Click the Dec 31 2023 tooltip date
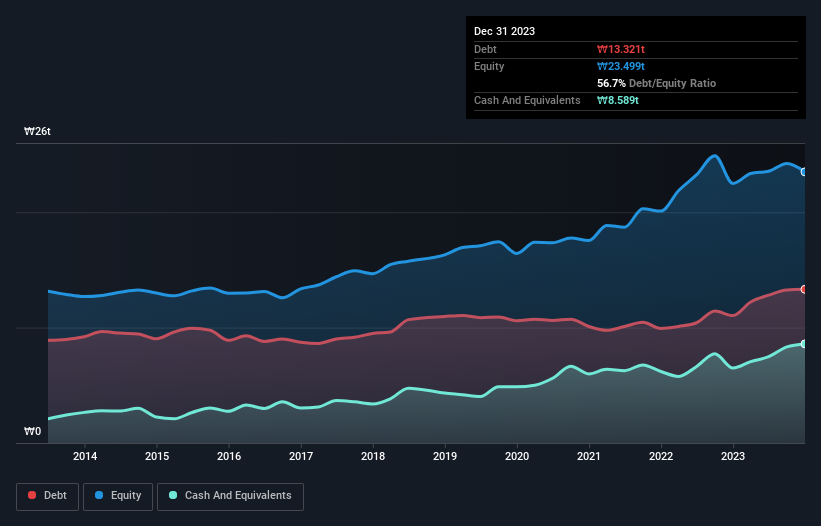The height and width of the screenshot is (526, 821). point(504,31)
